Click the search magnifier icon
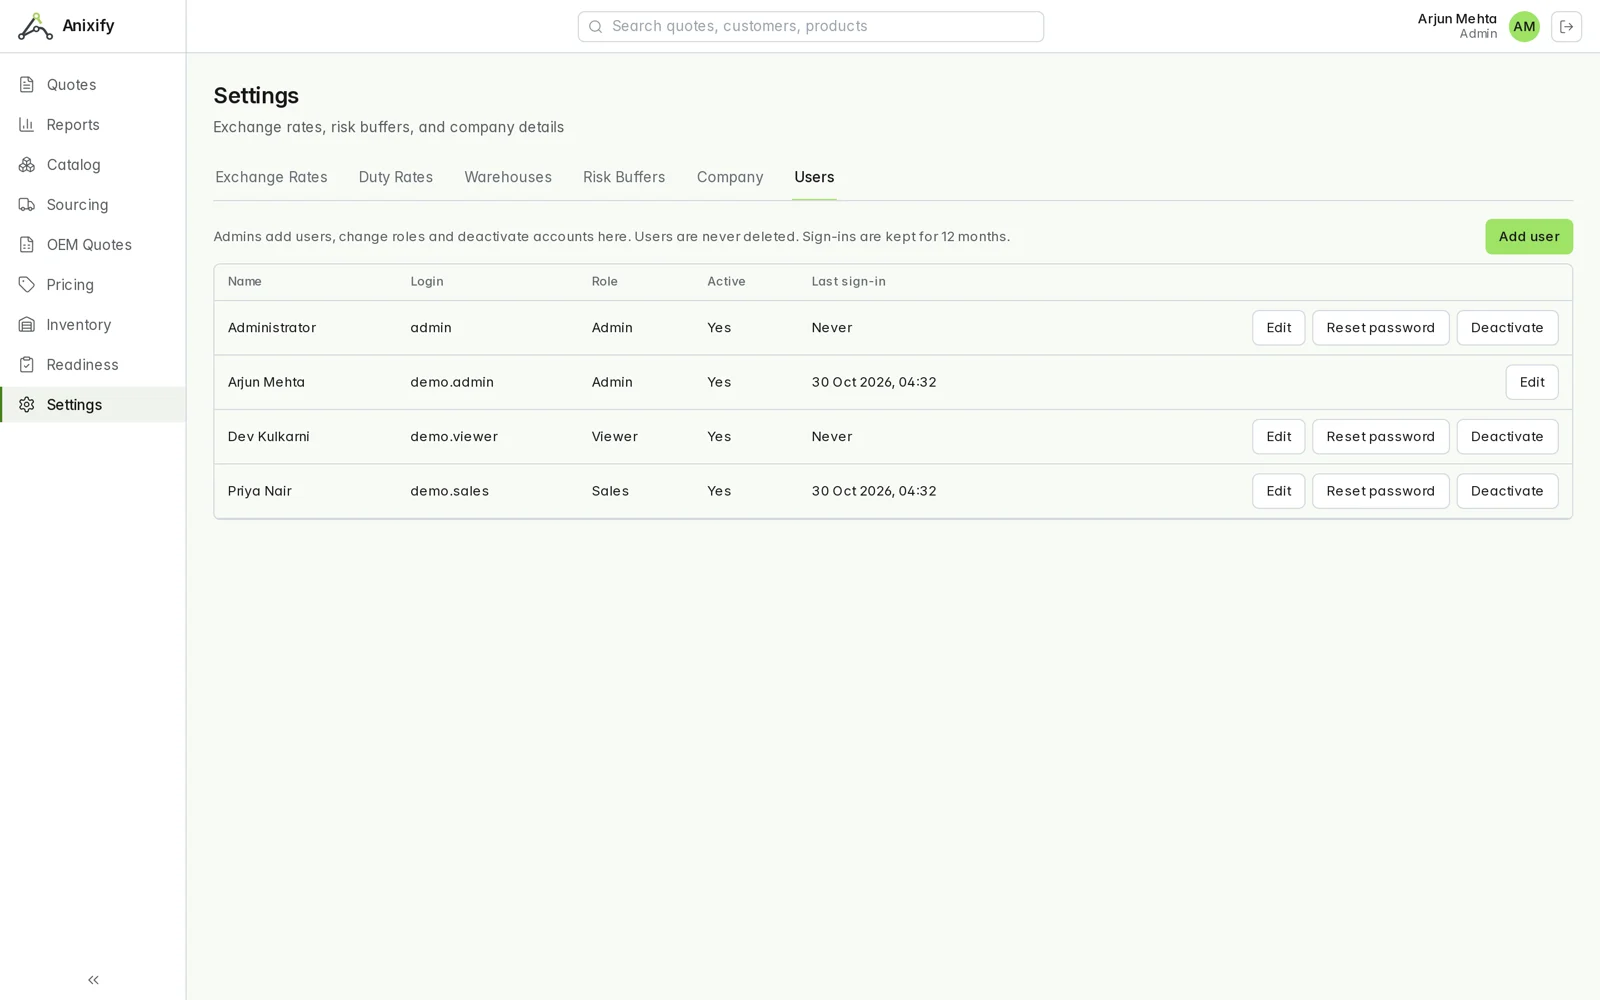 coord(596,27)
